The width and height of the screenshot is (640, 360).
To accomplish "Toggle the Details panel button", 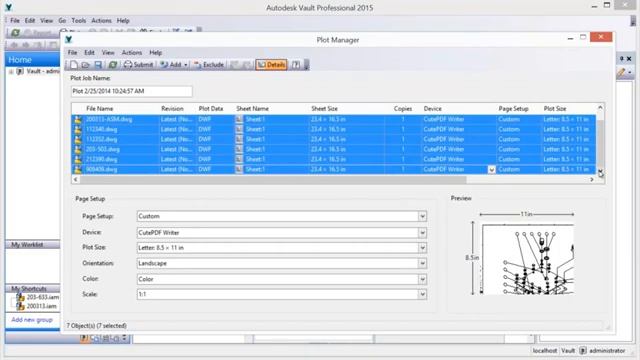I will pyautogui.click(x=271, y=65).
